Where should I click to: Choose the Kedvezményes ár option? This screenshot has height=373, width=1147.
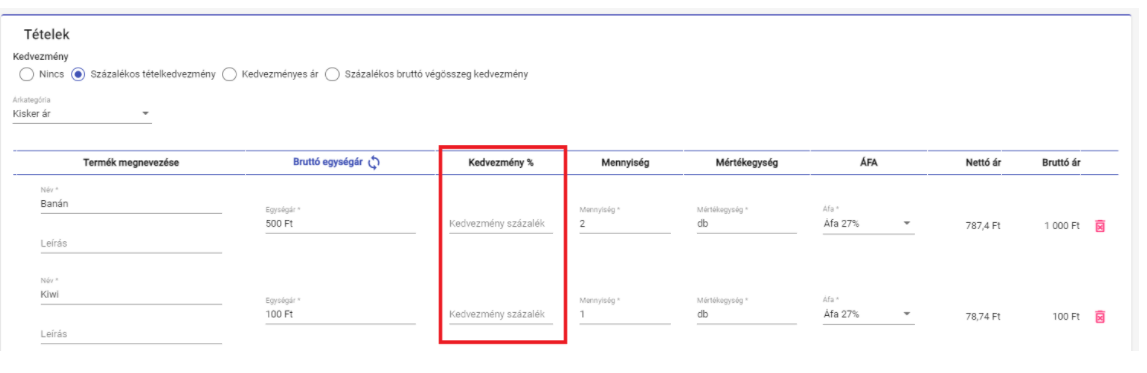[x=229, y=74]
